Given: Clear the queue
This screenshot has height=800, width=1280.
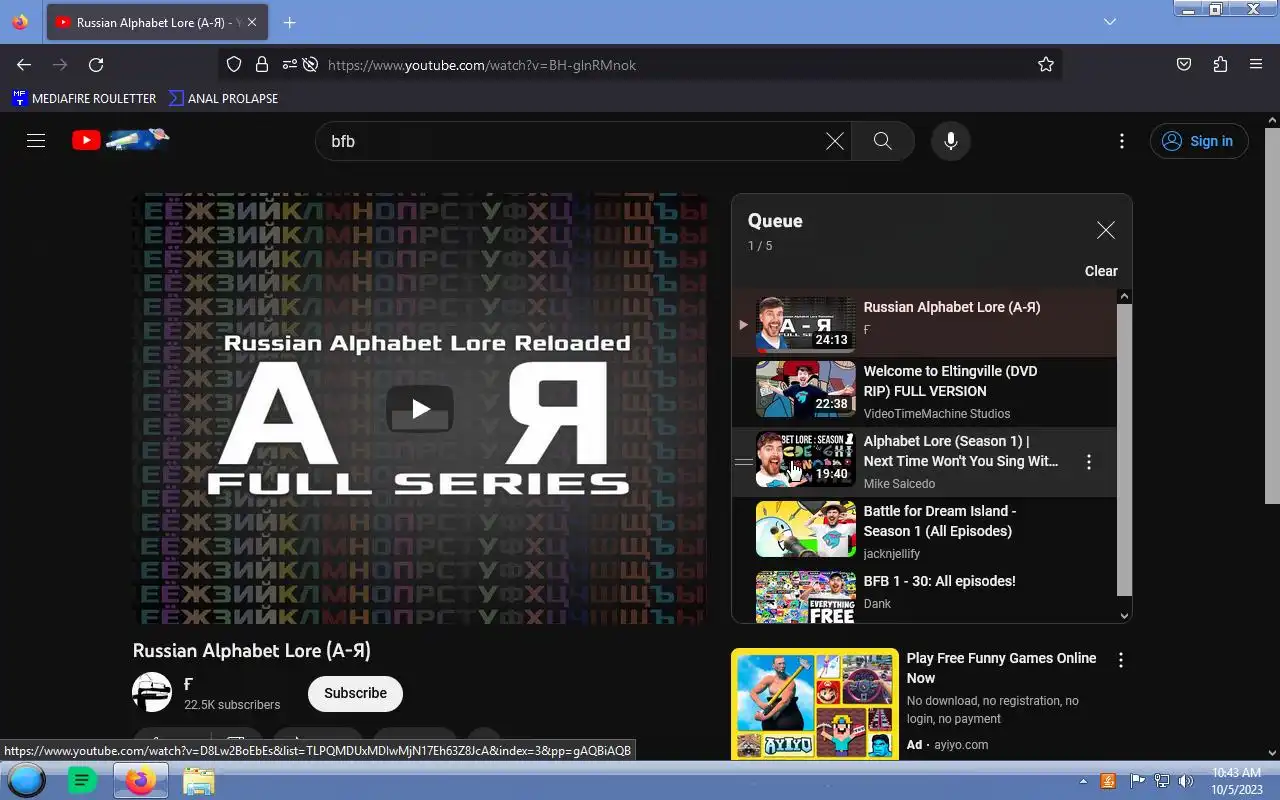Looking at the screenshot, I should pos(1101,271).
